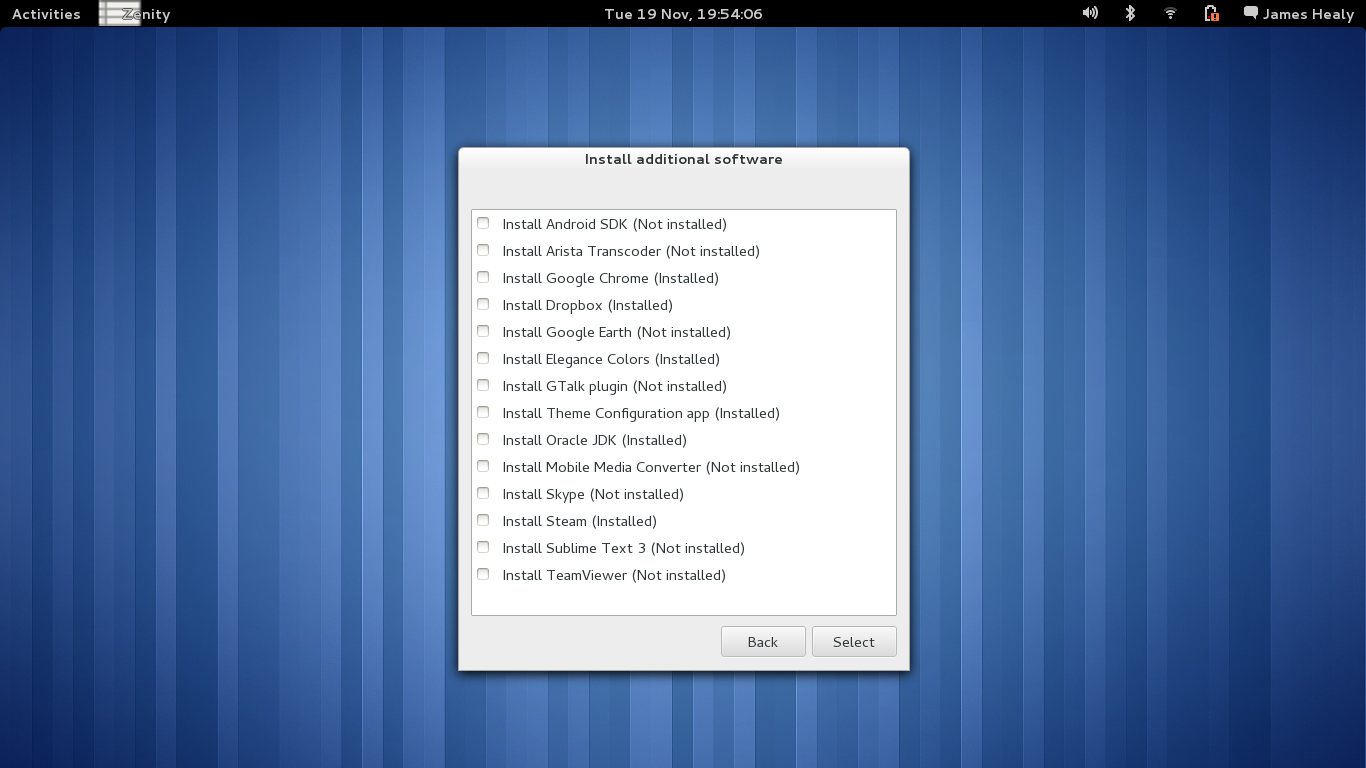
Task: Click the Zenity app icon in top bar
Action: click(x=119, y=13)
